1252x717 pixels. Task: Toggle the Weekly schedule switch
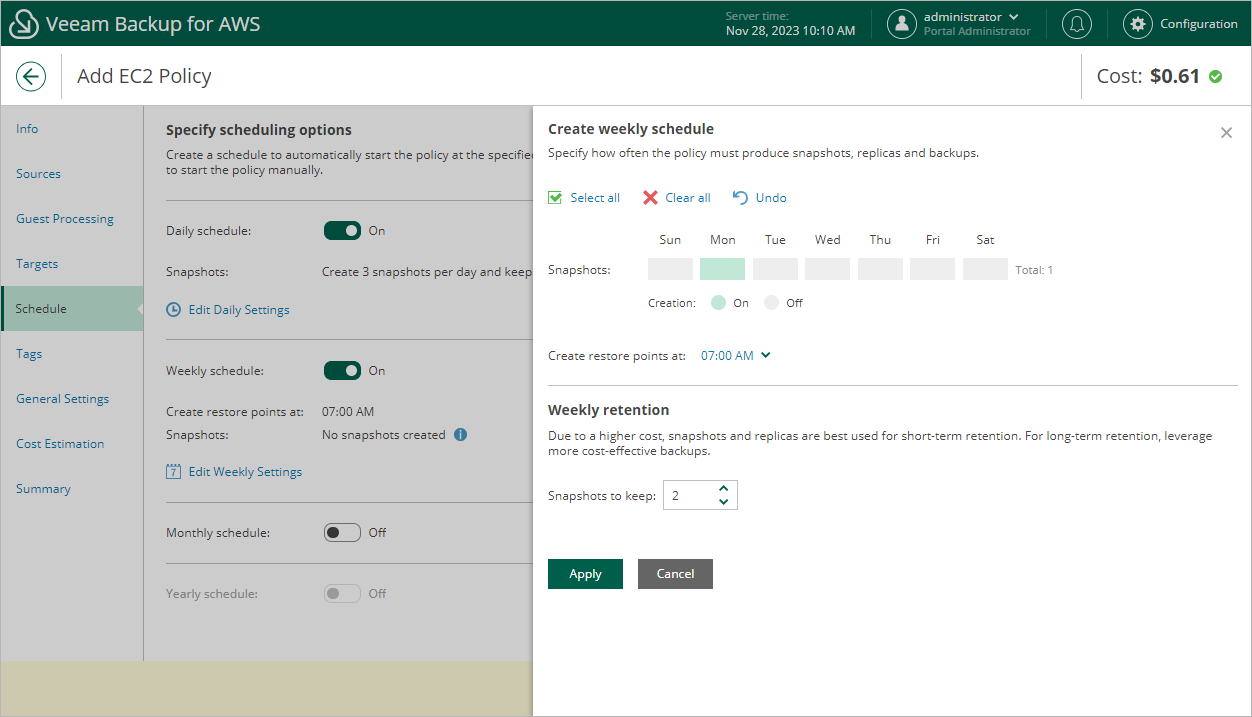tap(342, 370)
